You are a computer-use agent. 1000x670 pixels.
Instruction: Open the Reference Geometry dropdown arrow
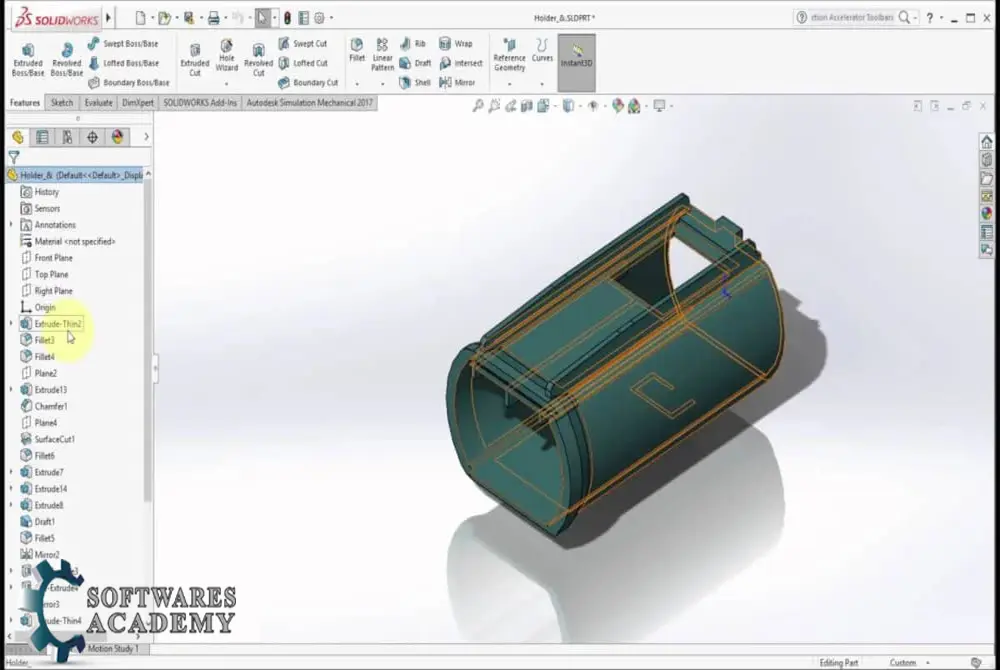509,84
